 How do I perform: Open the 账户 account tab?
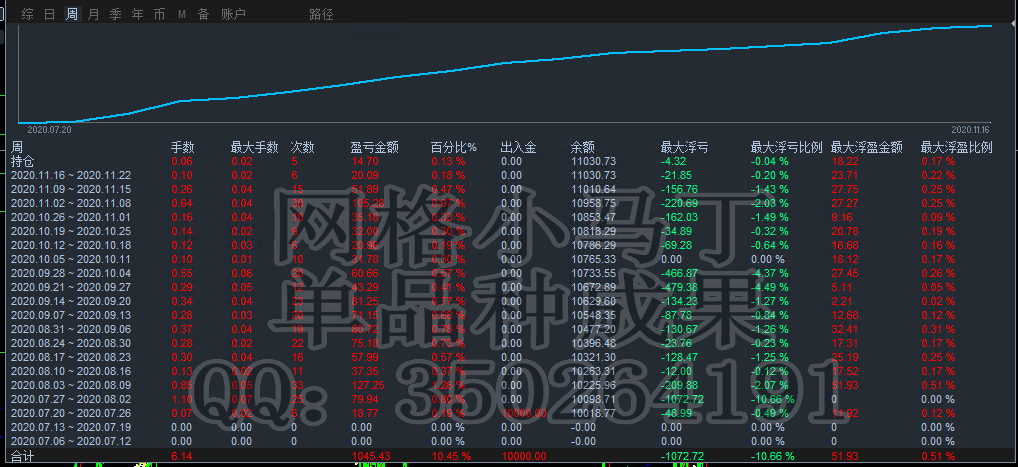point(233,14)
